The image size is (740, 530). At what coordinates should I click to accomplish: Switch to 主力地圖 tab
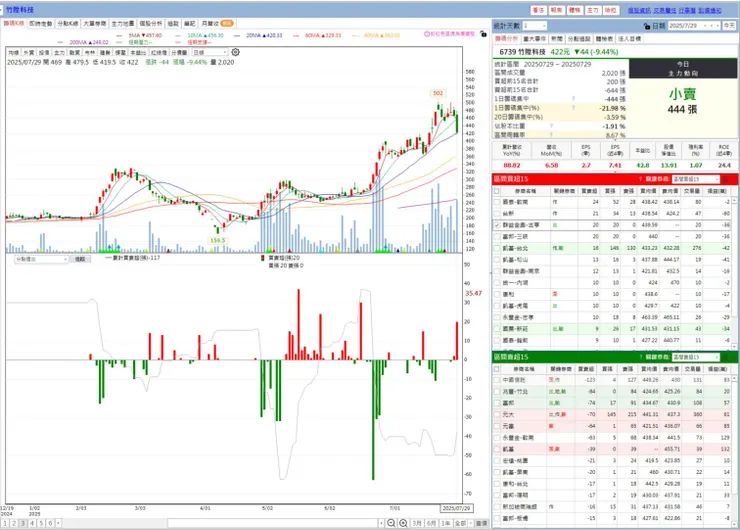coord(123,23)
